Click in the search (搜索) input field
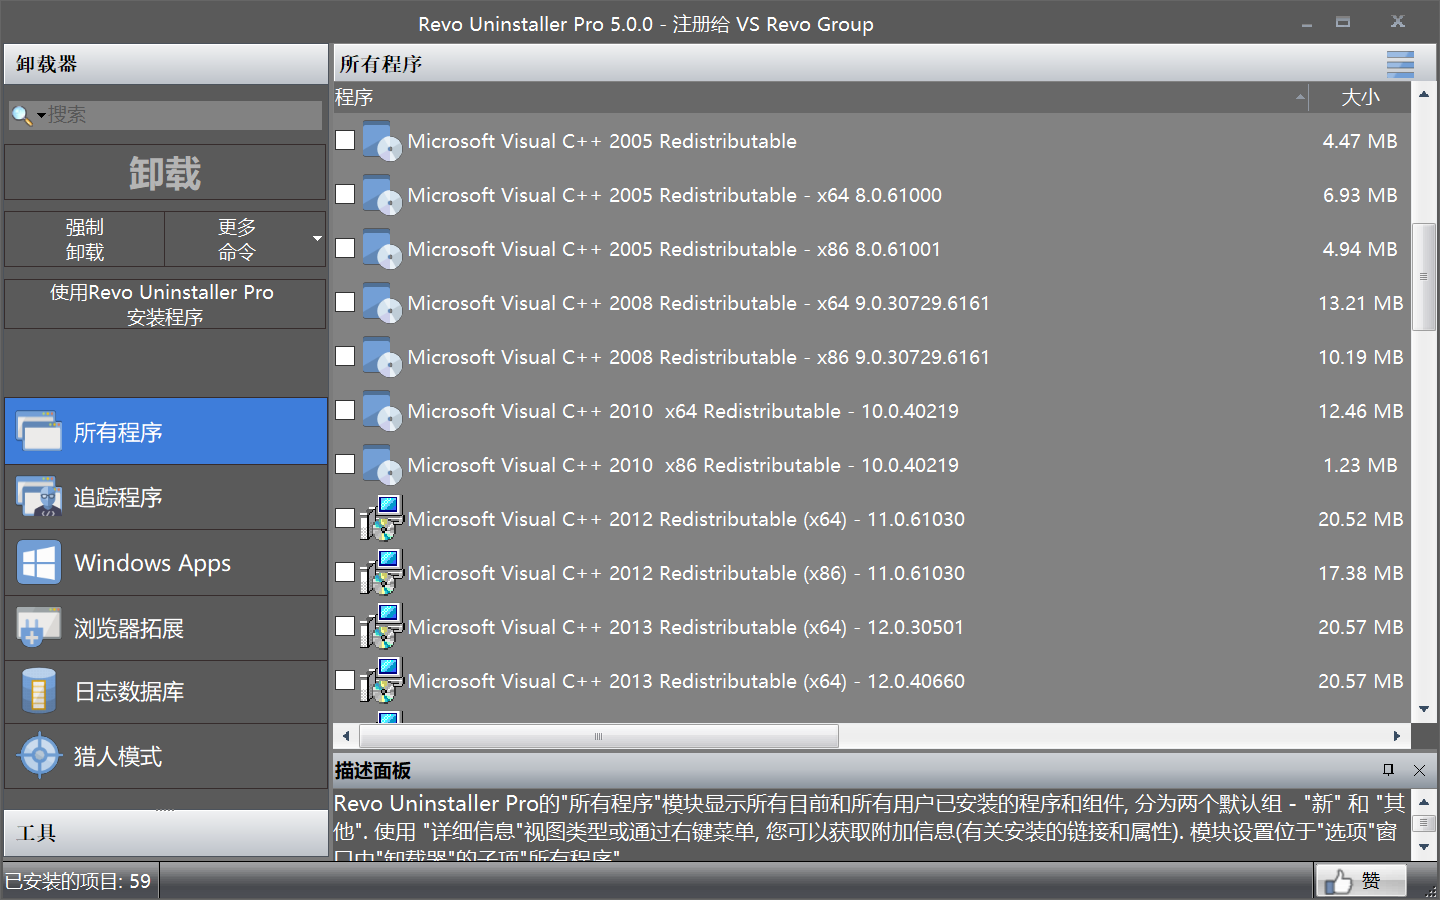This screenshot has height=900, width=1440. click(x=184, y=115)
